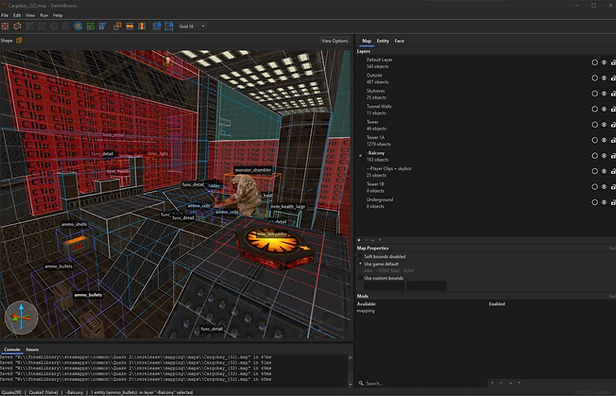The height and width of the screenshot is (396, 616).
Task: Click the Duplicate objects toolbar icon
Action: pos(117,26)
